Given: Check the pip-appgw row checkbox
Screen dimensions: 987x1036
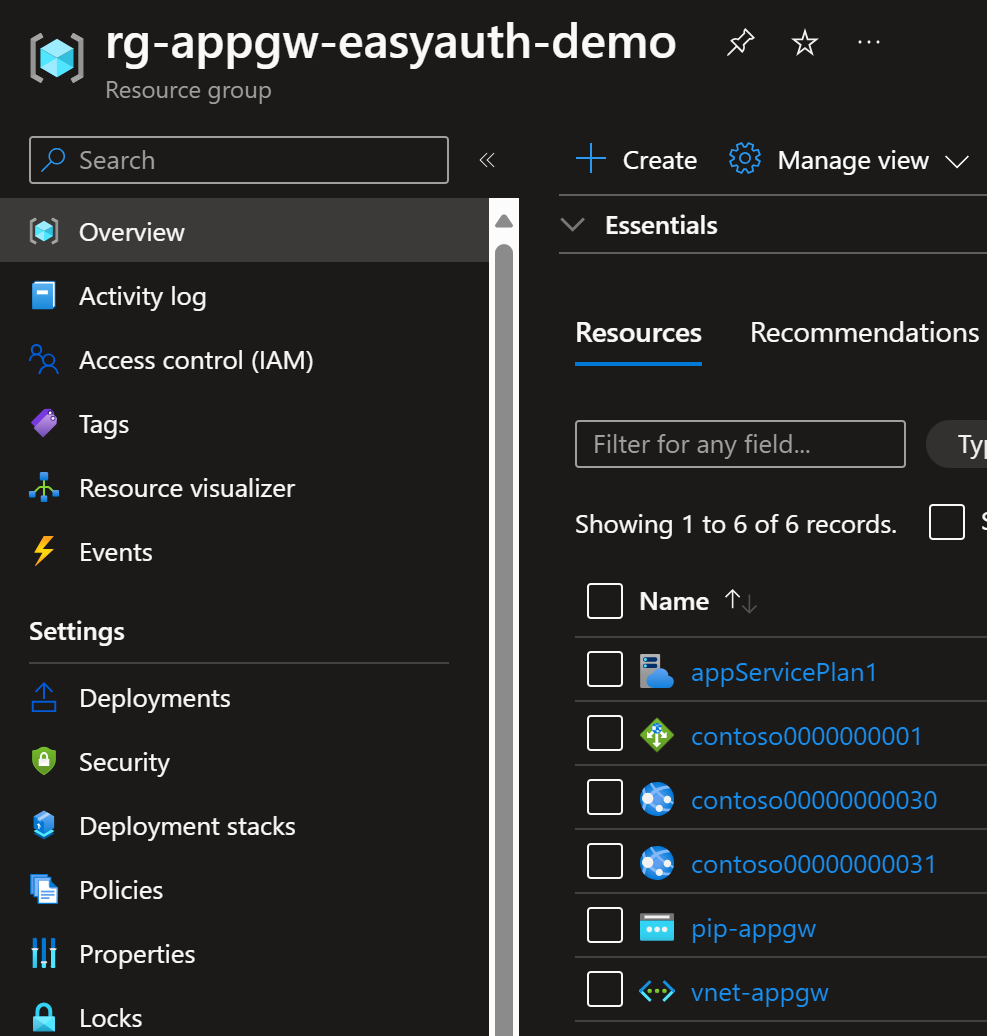Looking at the screenshot, I should tap(604, 925).
